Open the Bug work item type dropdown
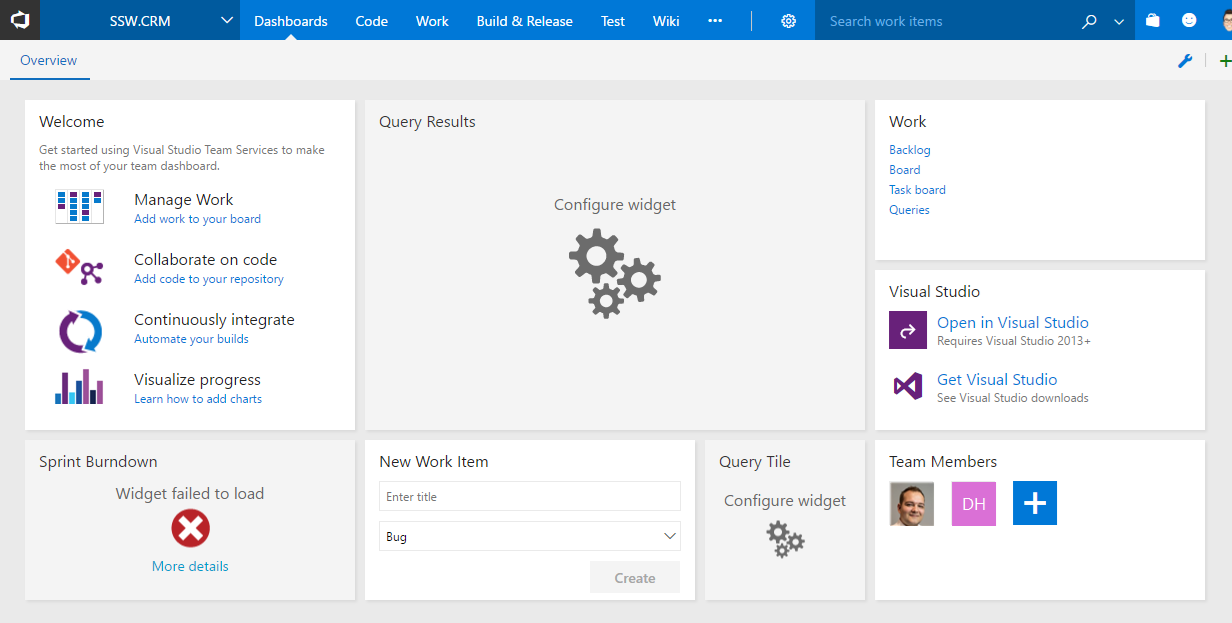Image resolution: width=1232 pixels, height=623 pixels. point(530,536)
